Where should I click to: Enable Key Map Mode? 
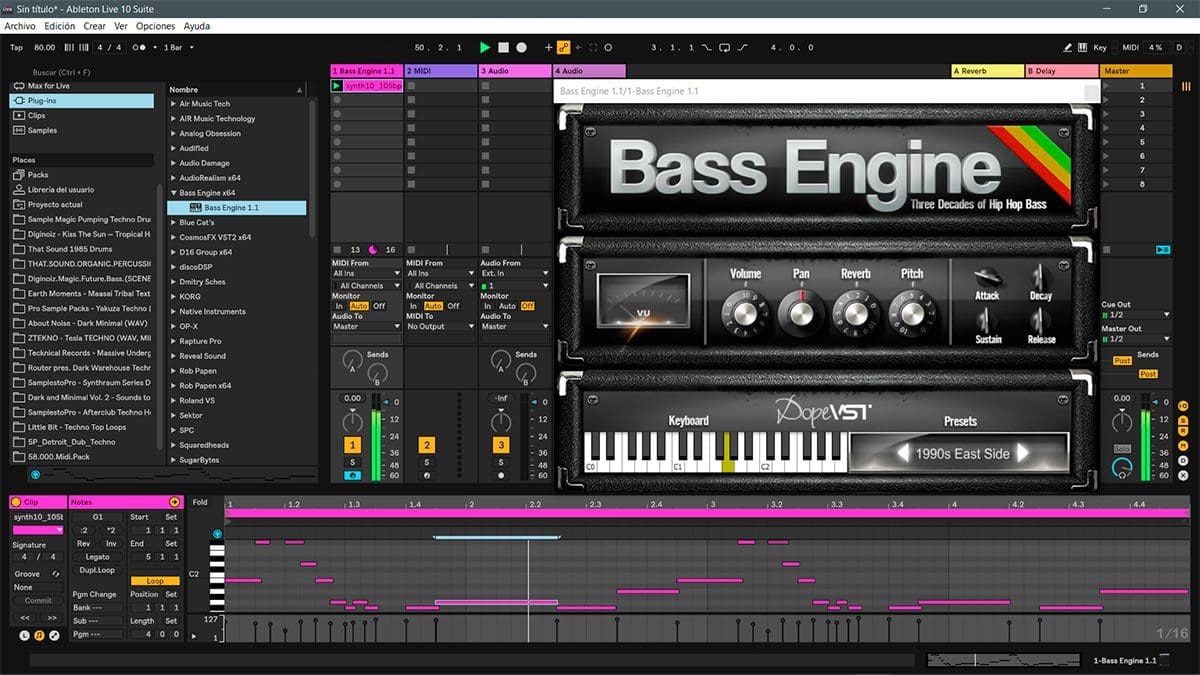1100,47
